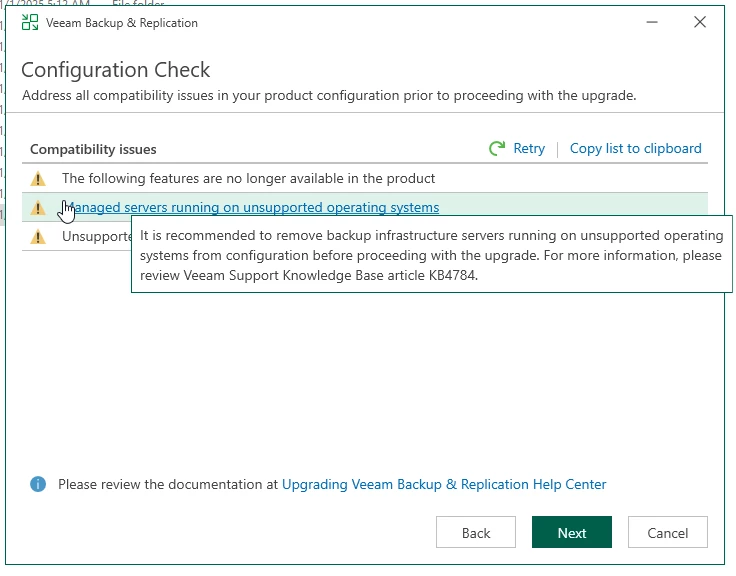Click the Veeam Backup & Replication logo icon
The width and height of the screenshot is (736, 576).
click(x=30, y=22)
